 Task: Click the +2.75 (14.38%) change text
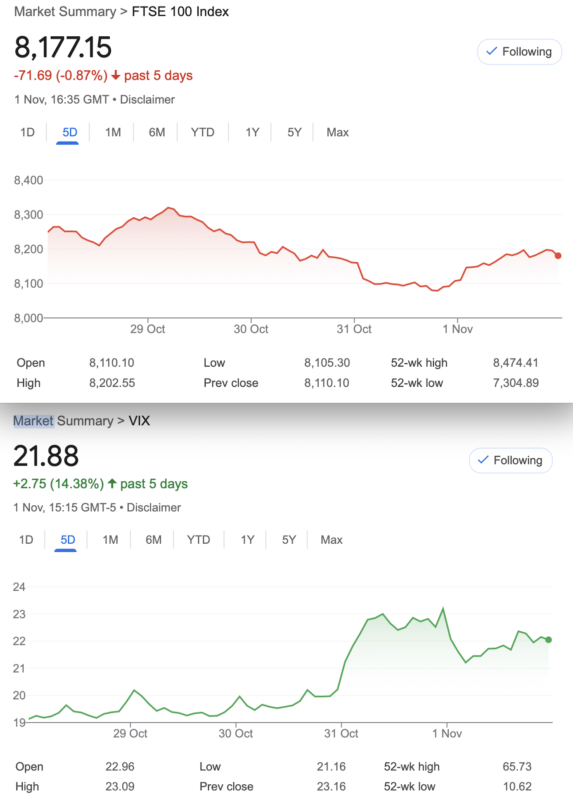pos(58,484)
